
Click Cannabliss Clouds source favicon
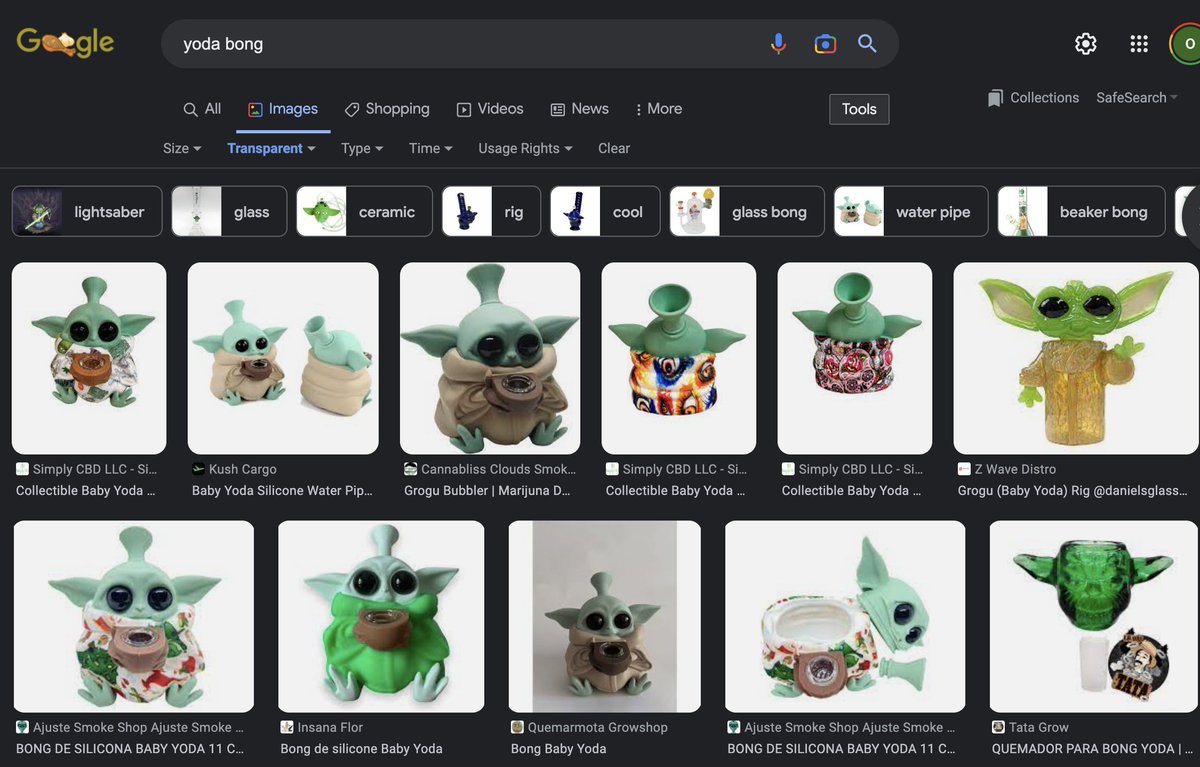pos(410,469)
